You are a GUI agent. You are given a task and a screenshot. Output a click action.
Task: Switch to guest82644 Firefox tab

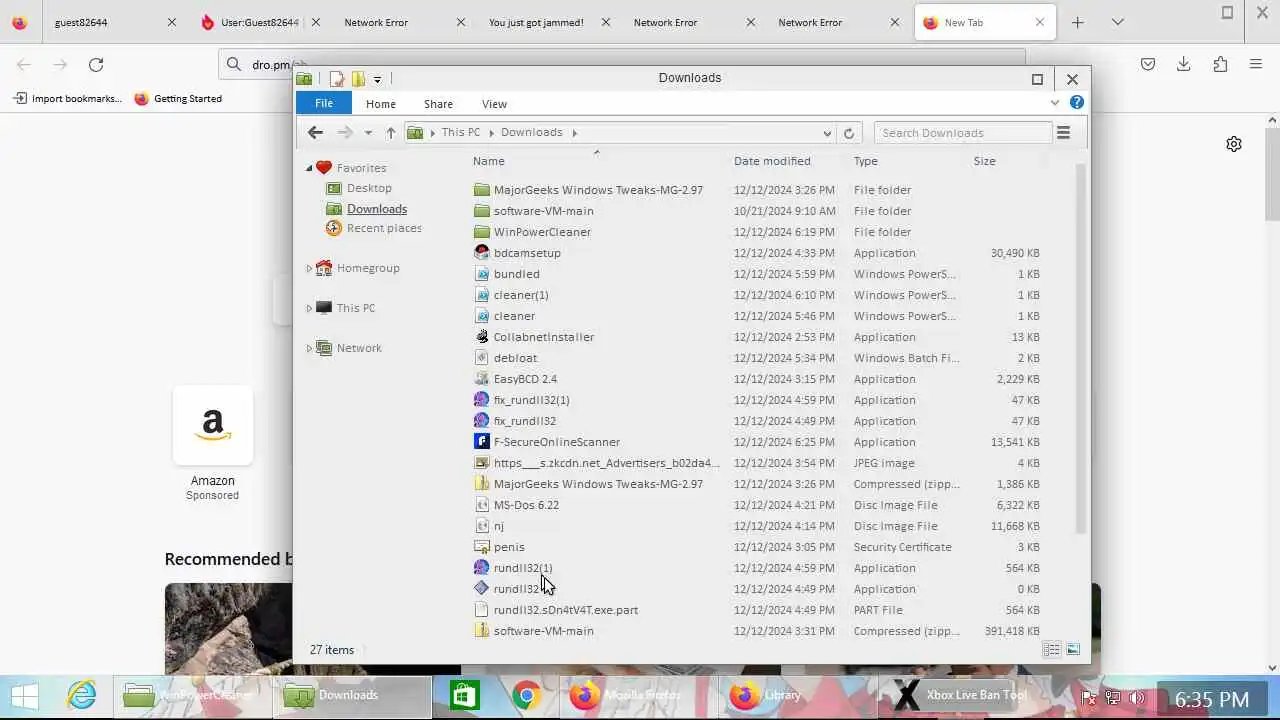112,22
